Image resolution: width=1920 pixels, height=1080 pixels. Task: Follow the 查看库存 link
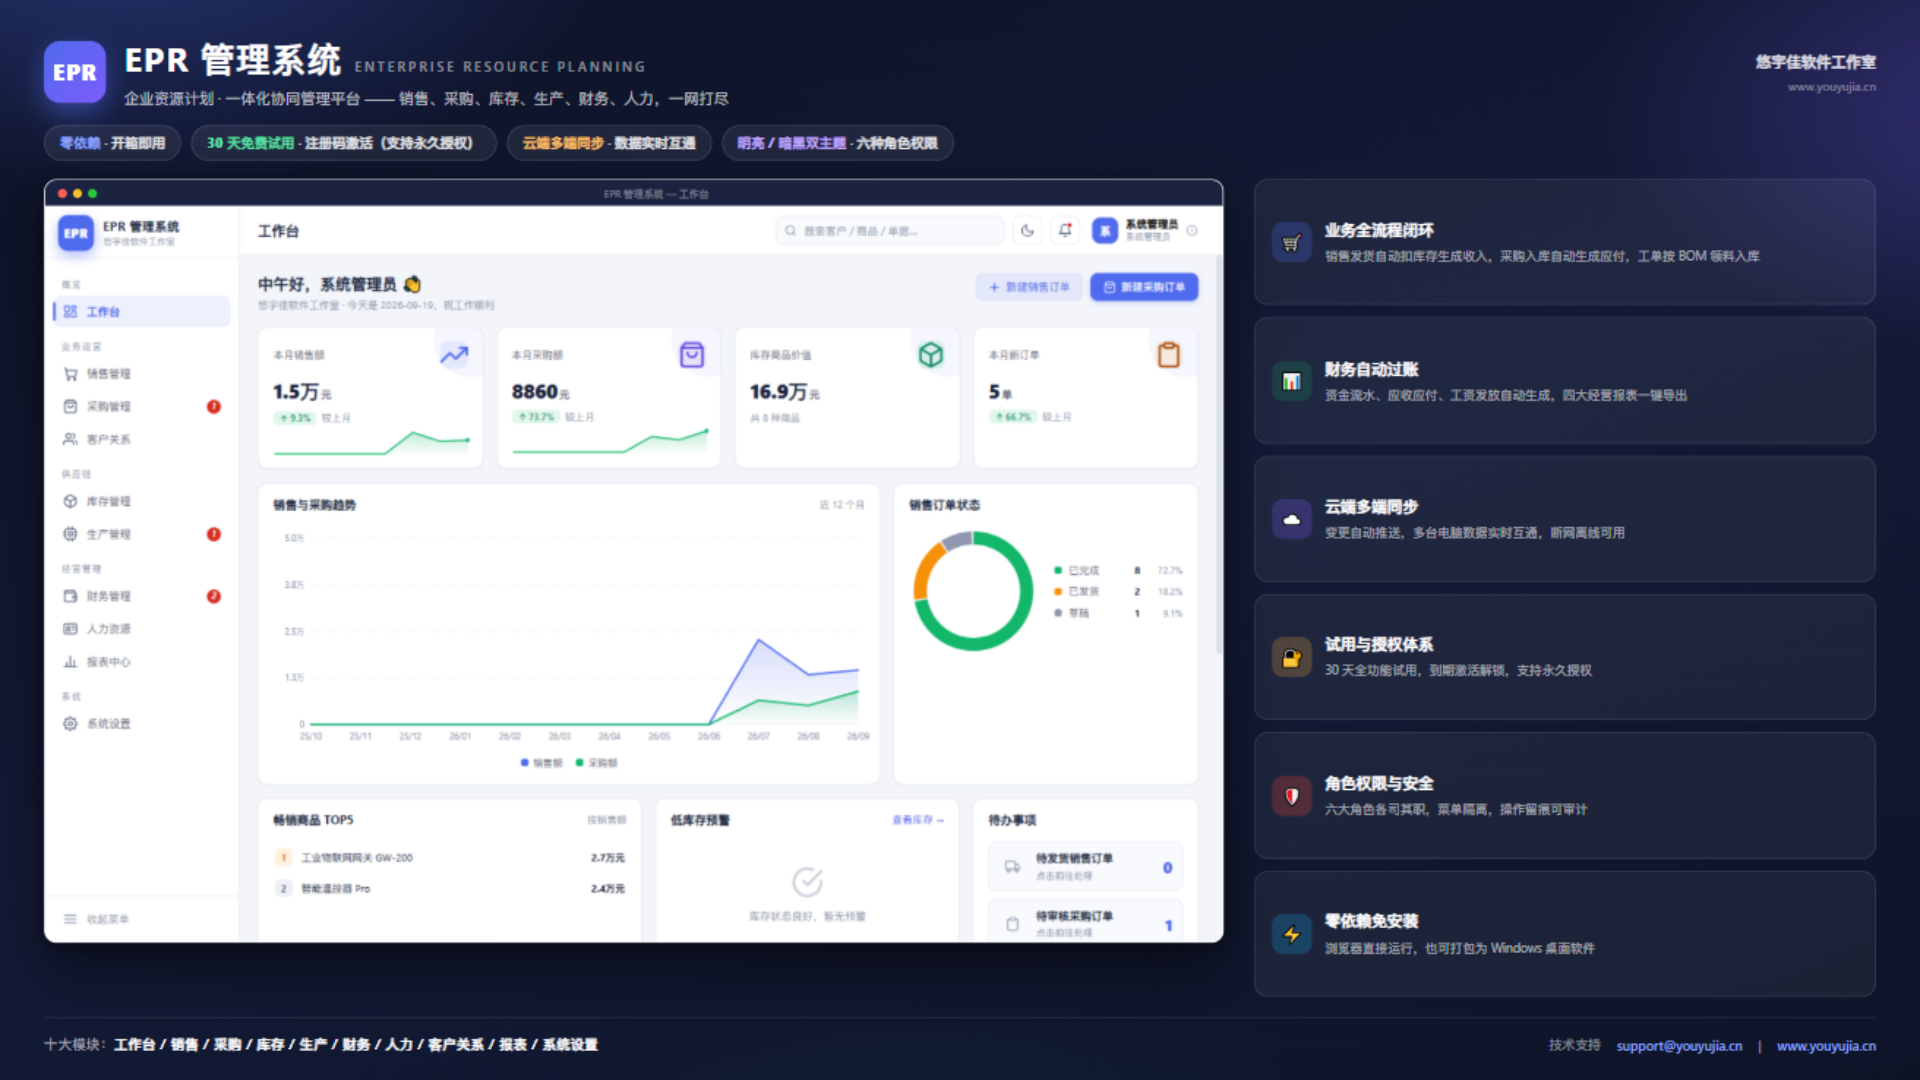pyautogui.click(x=918, y=820)
